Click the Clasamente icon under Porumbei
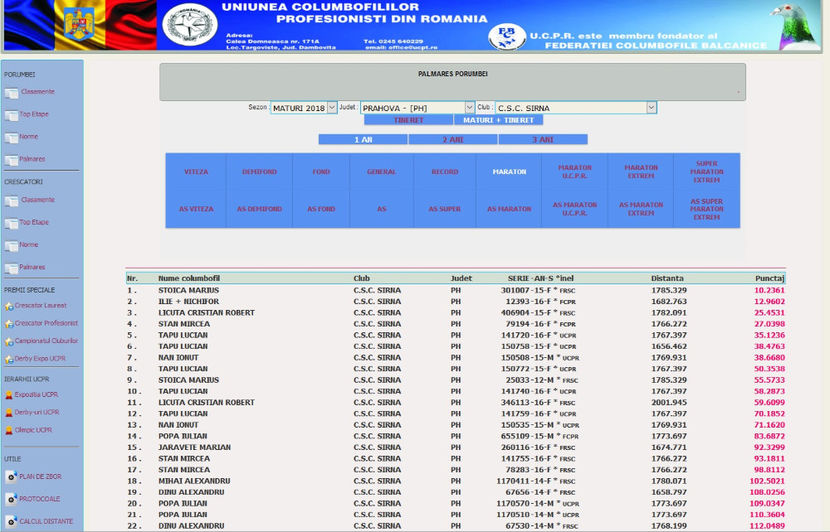Screen dimensions: 830x532 12,93
